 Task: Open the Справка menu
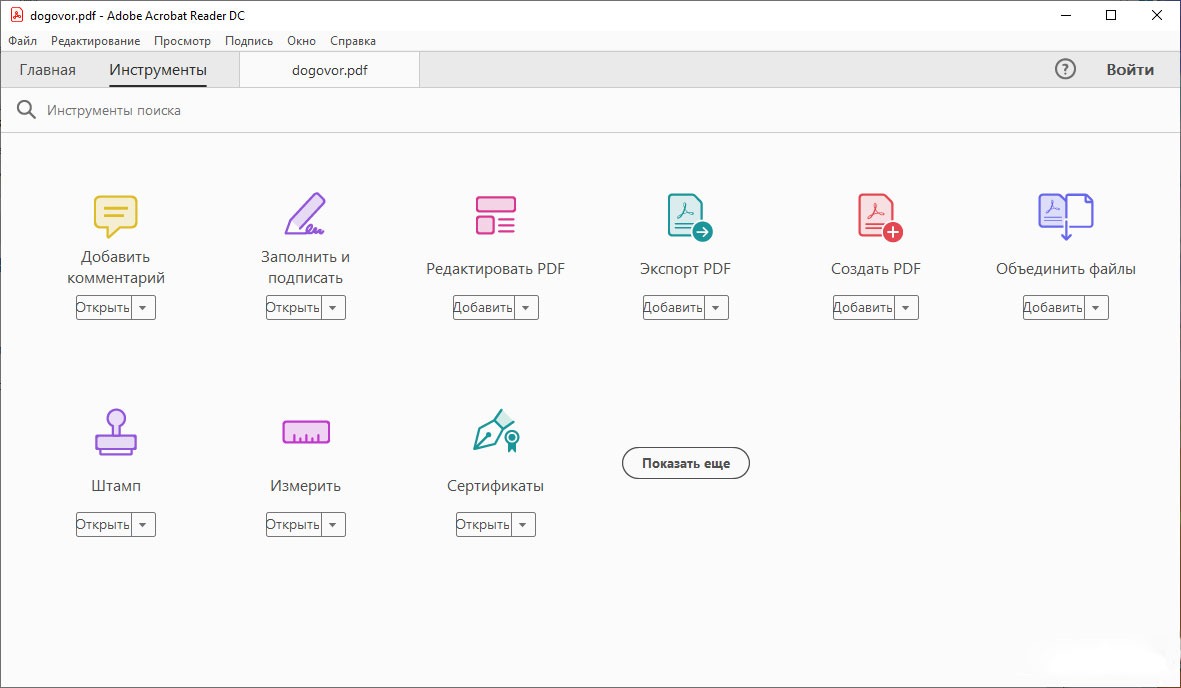pyautogui.click(x=353, y=41)
